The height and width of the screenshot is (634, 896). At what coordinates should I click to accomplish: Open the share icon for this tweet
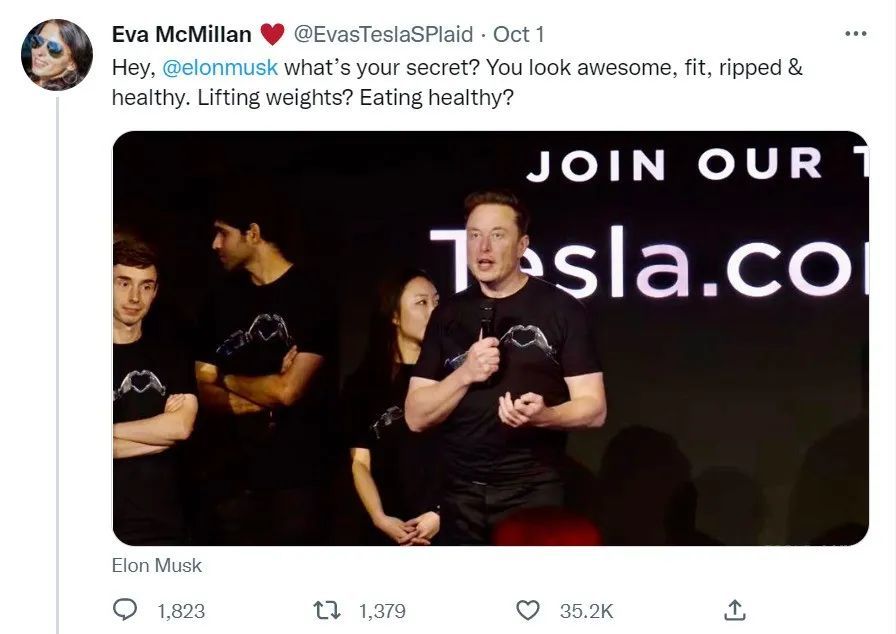coord(734,609)
